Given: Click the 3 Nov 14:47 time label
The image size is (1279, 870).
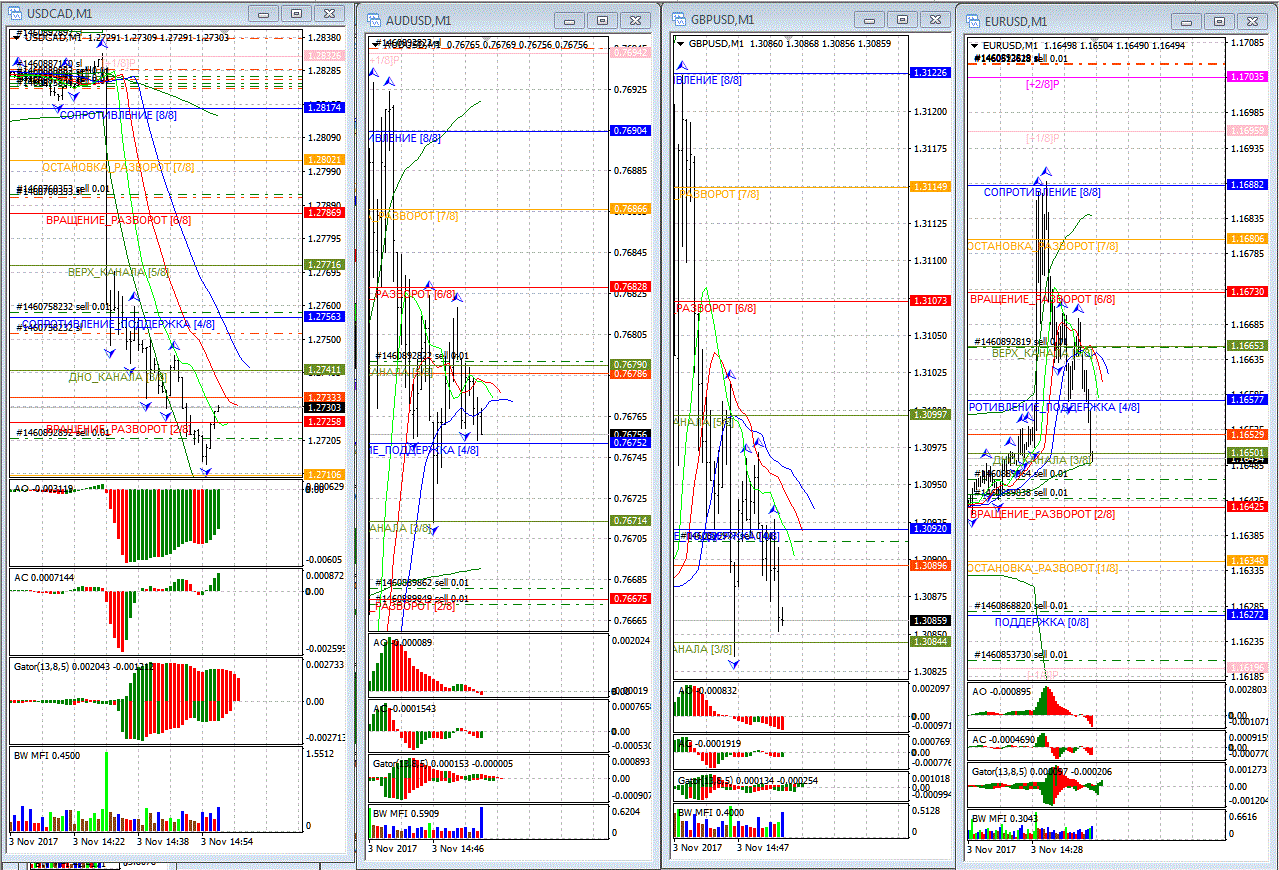Looking at the screenshot, I should (765, 847).
